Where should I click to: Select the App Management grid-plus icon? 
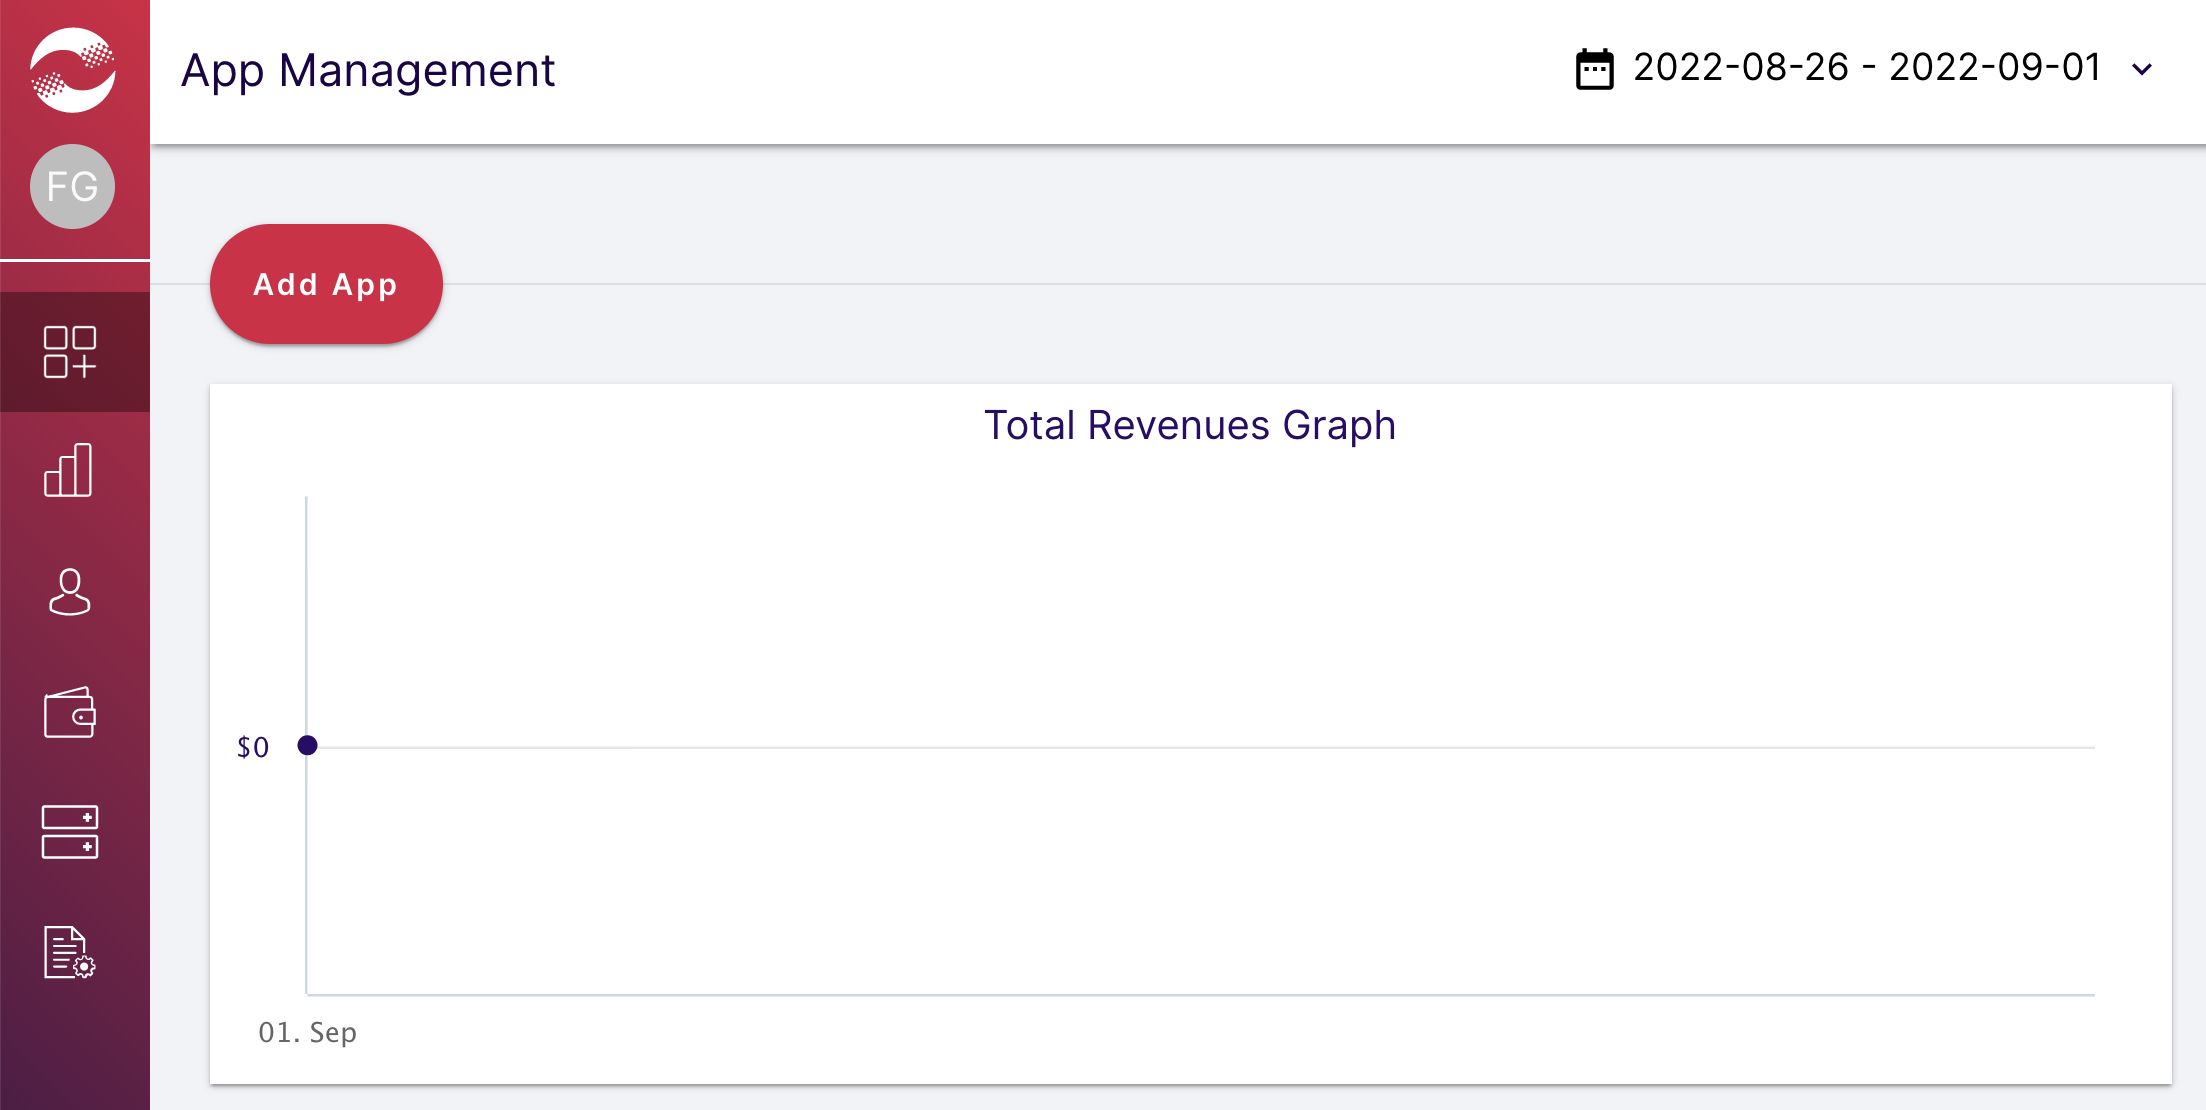click(x=70, y=352)
